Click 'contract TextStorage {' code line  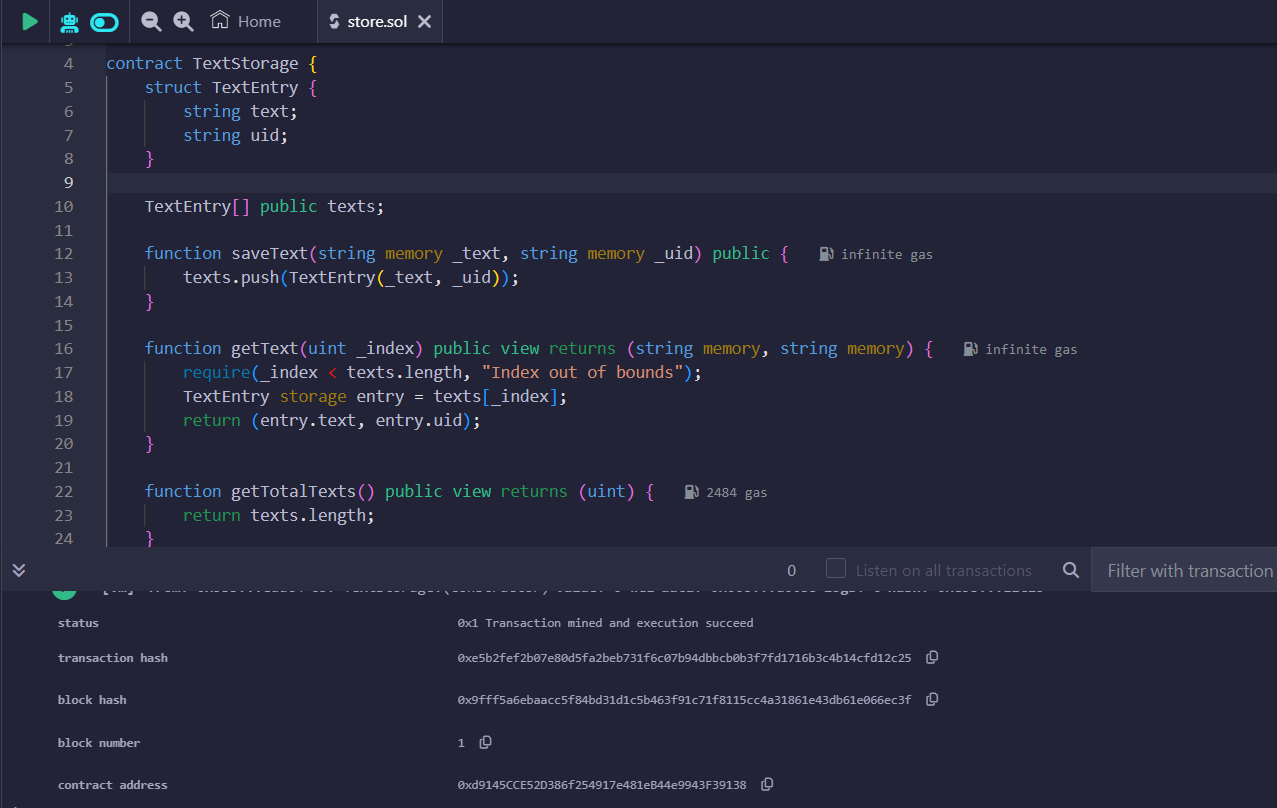point(211,63)
